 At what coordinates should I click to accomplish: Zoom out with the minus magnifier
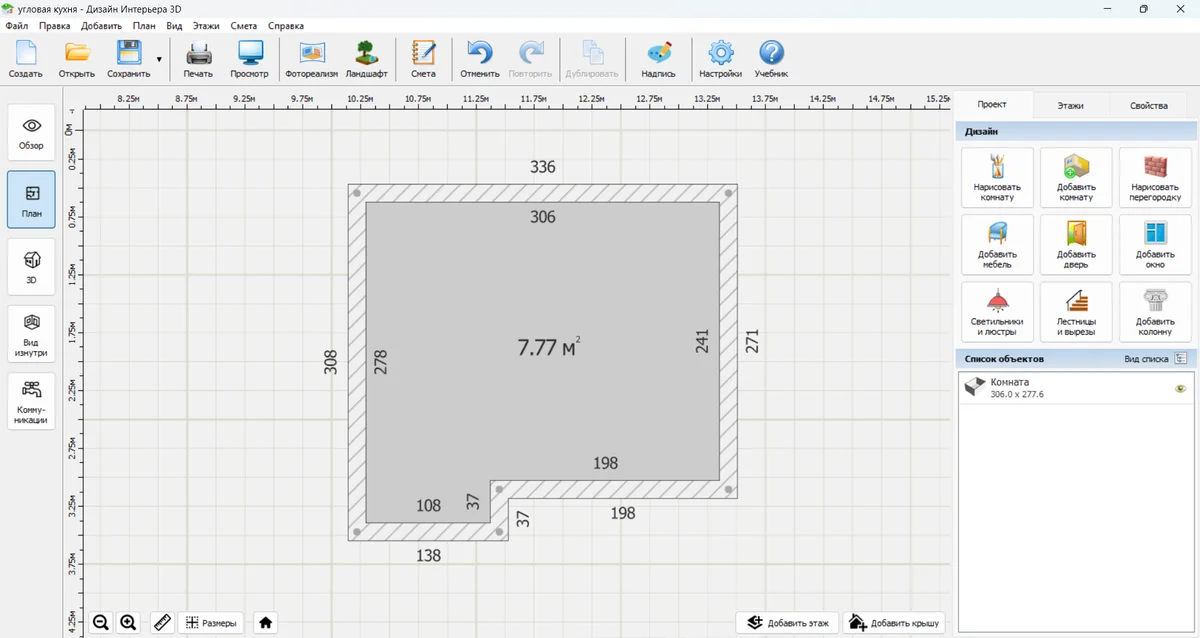pyautogui.click(x=101, y=623)
